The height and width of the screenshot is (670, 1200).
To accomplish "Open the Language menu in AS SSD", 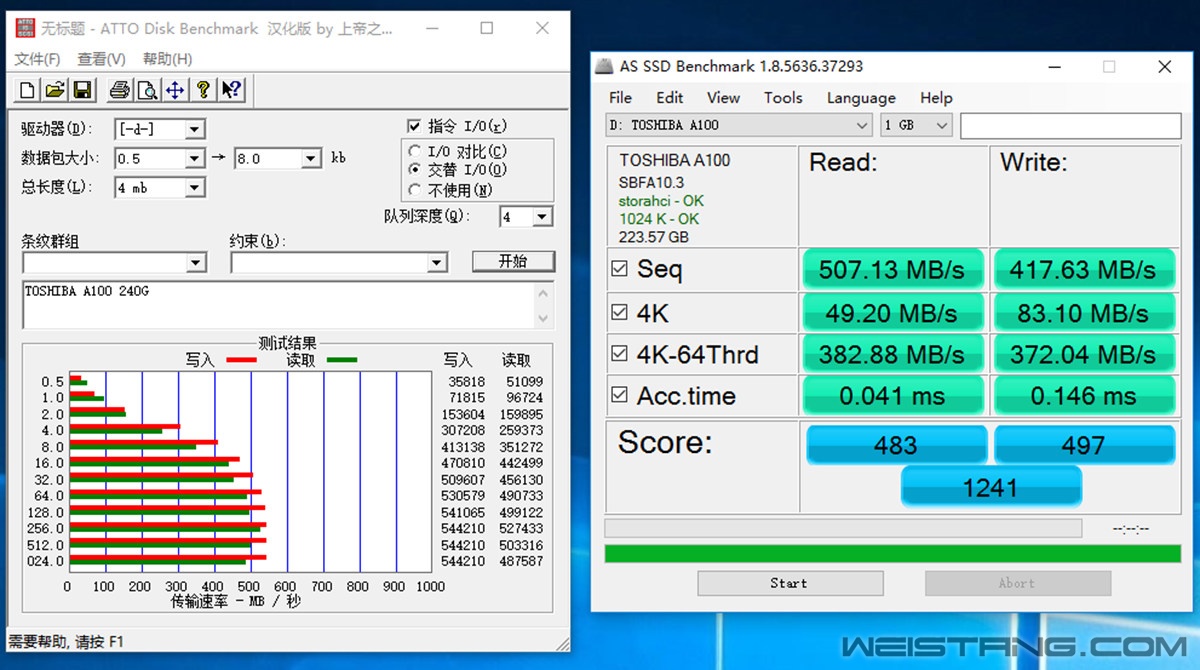I will coord(861,98).
